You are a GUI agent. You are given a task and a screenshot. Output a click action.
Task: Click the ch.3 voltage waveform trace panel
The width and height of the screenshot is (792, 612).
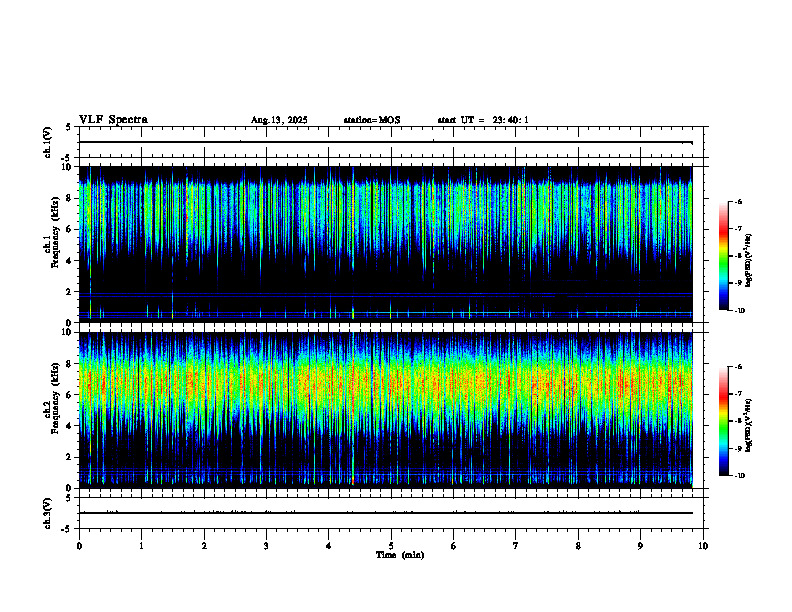391,513
